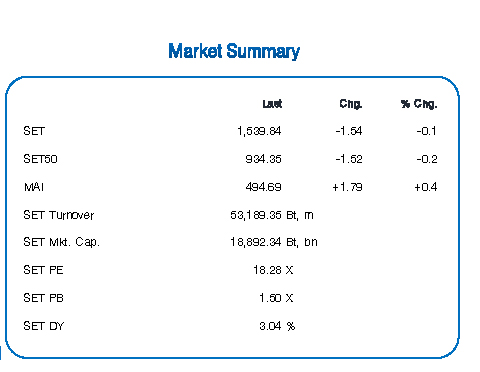Click the SET Turnover label
This screenshot has height=372, width=480.
tap(59, 215)
